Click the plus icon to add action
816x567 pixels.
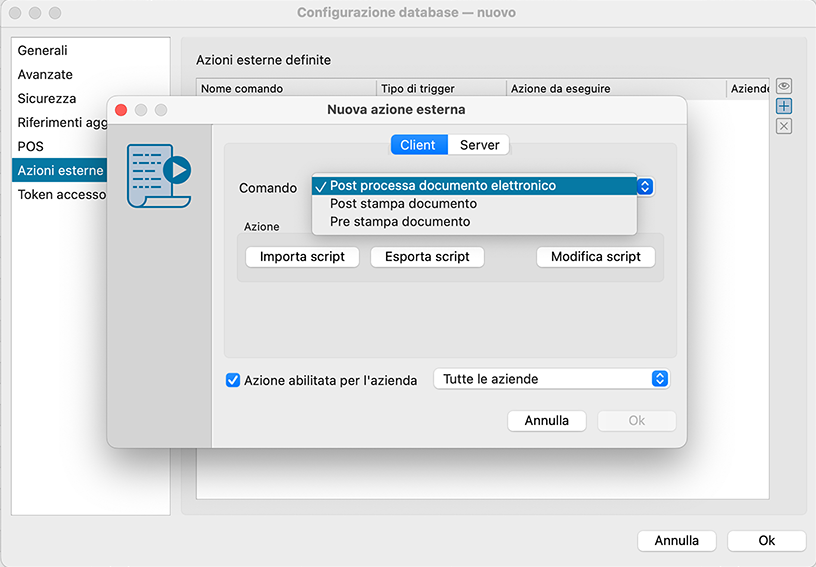pyautogui.click(x=784, y=106)
